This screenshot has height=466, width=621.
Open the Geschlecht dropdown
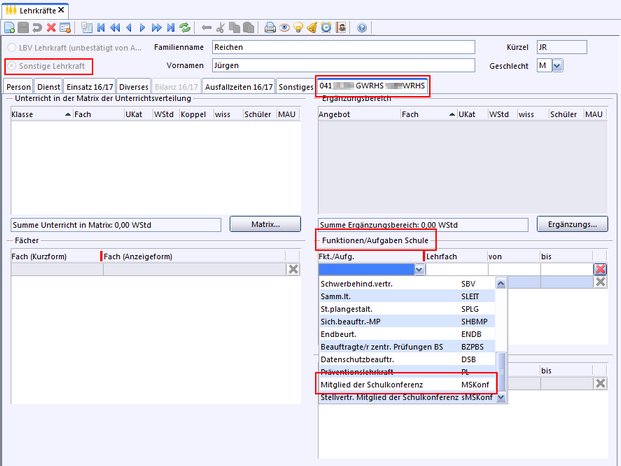[557, 66]
